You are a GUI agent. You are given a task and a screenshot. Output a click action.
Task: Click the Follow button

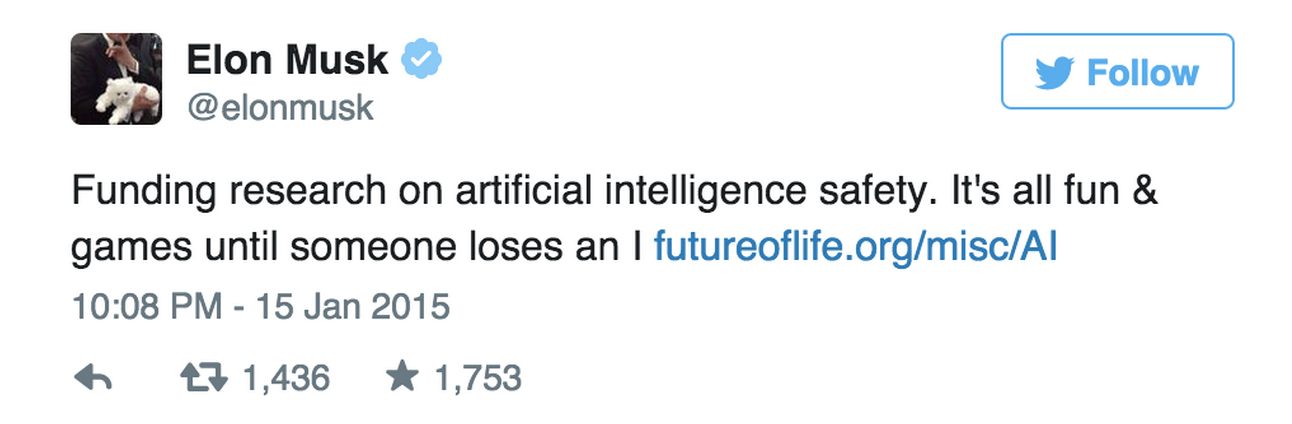pyautogui.click(x=1117, y=72)
